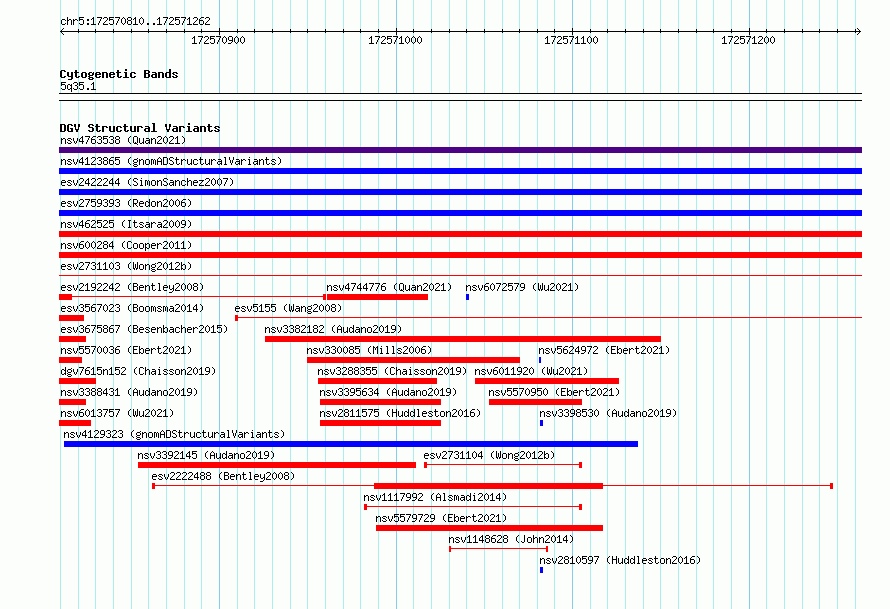
Task: Select the nsv3288355 (Chaisson2019) label
Action: click(392, 371)
